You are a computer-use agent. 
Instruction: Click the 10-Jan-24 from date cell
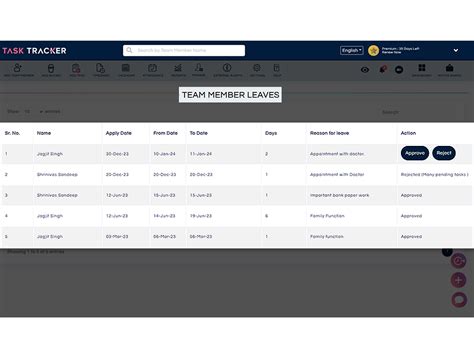coord(164,154)
